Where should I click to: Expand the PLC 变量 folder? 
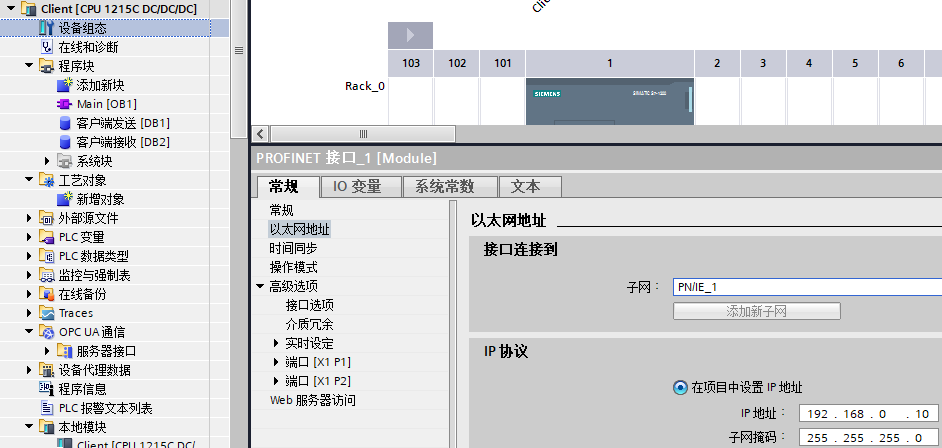coord(28,237)
